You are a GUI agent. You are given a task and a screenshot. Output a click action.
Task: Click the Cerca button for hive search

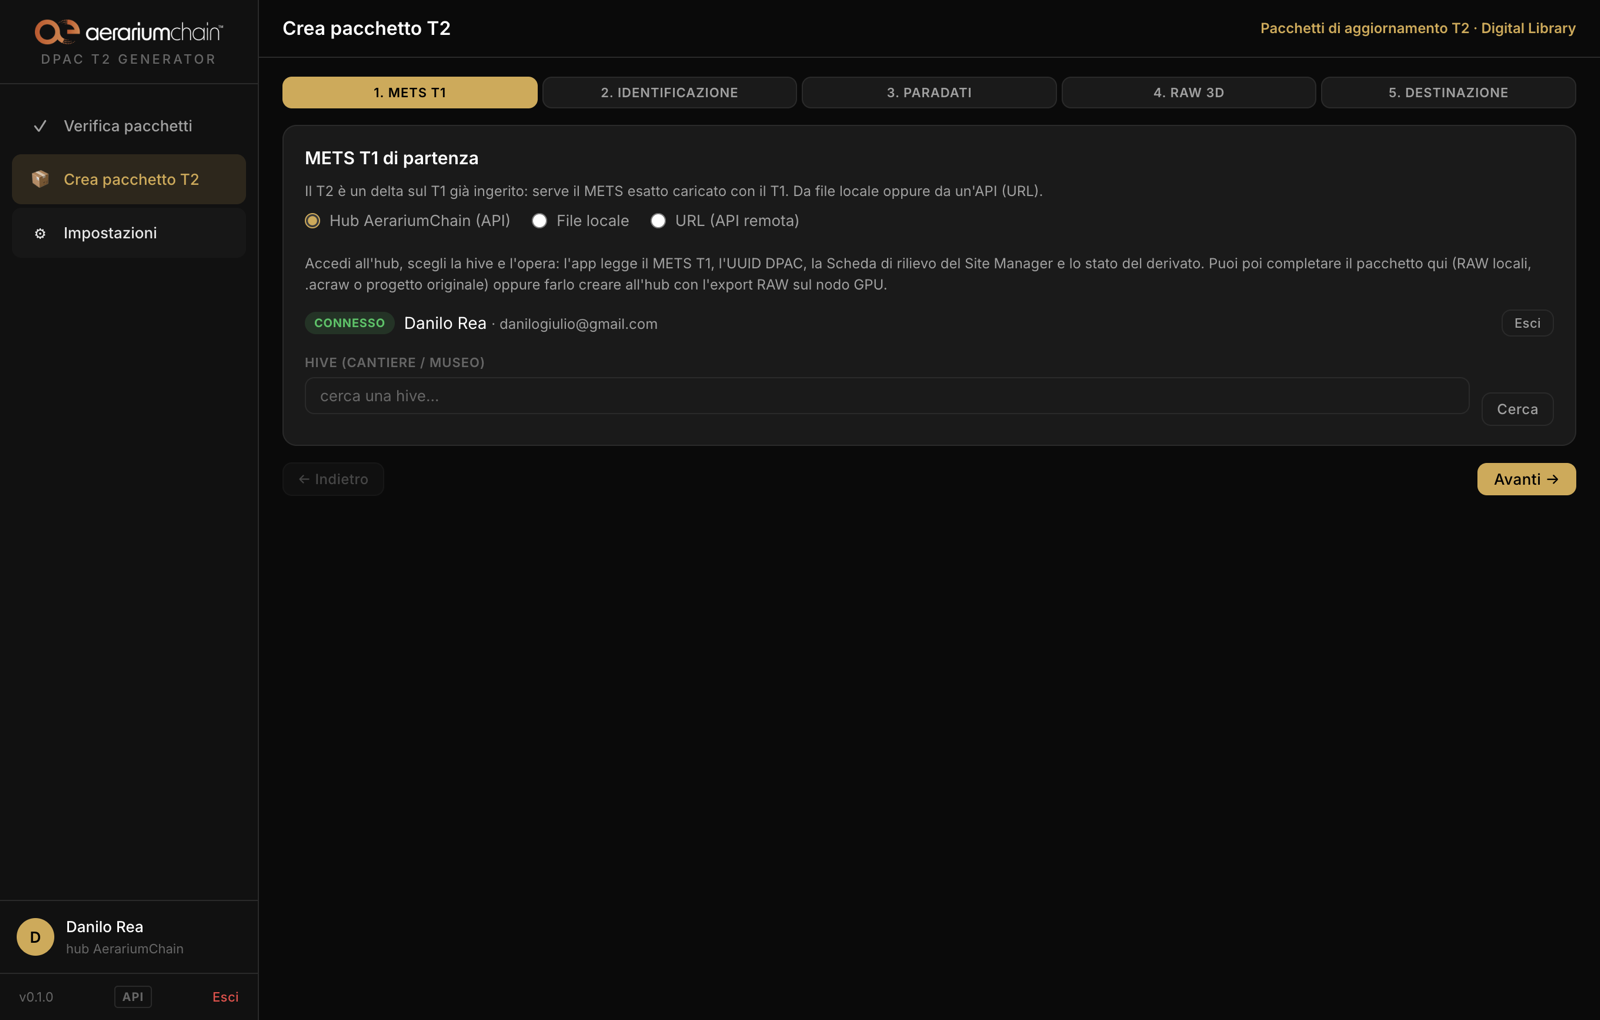coord(1517,409)
